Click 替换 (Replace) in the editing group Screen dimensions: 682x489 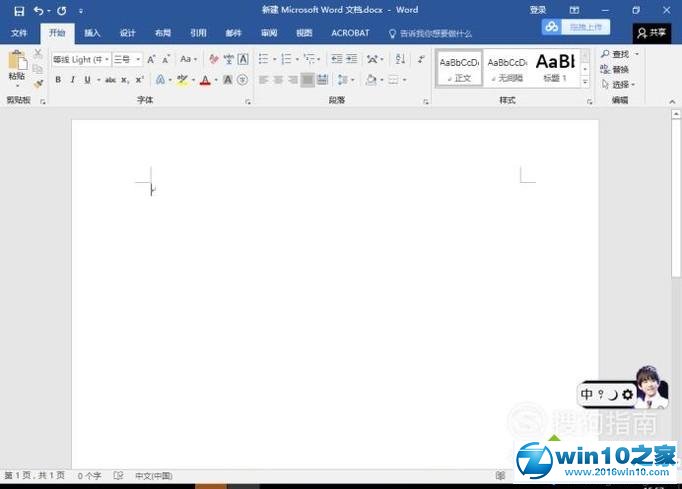coord(619,69)
